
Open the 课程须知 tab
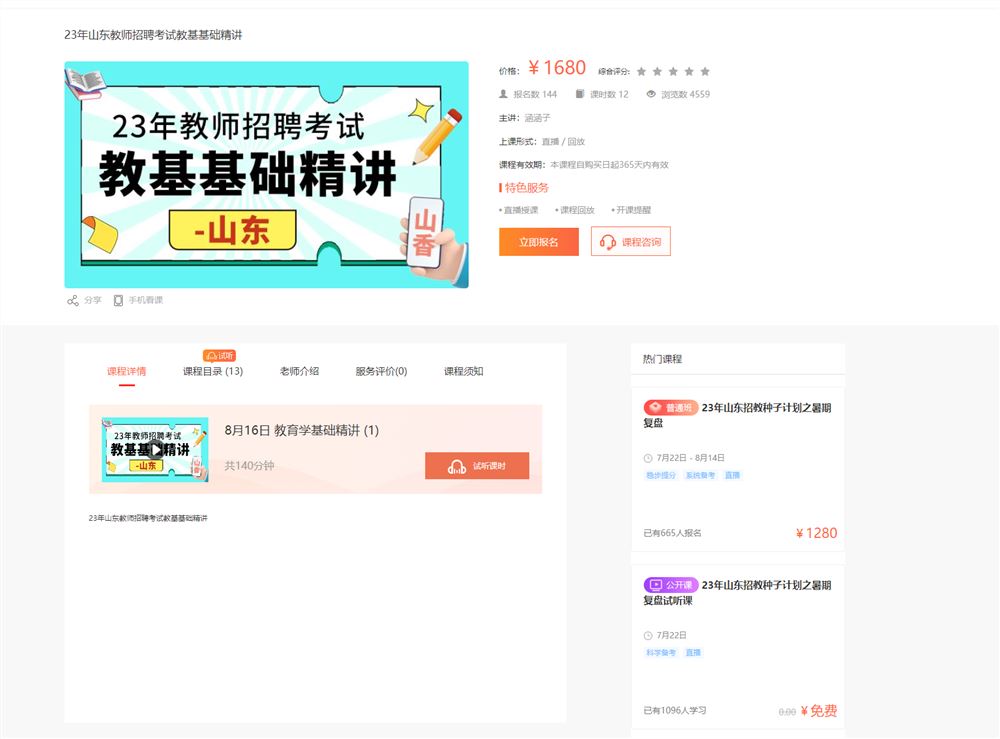464,371
